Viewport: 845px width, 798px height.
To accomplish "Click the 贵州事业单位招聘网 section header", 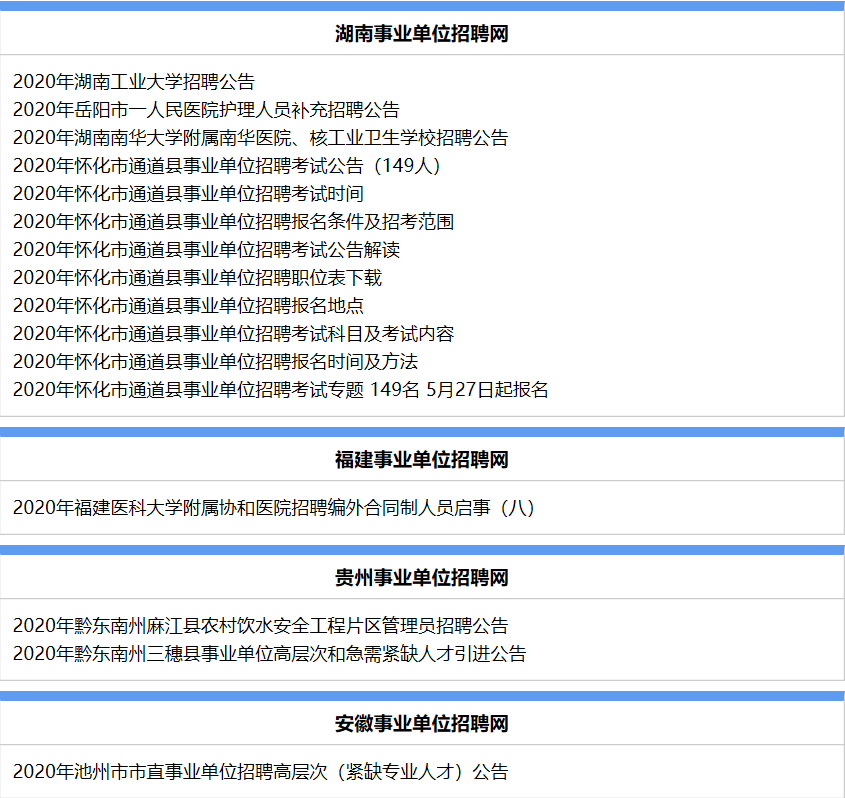I will [x=422, y=578].
